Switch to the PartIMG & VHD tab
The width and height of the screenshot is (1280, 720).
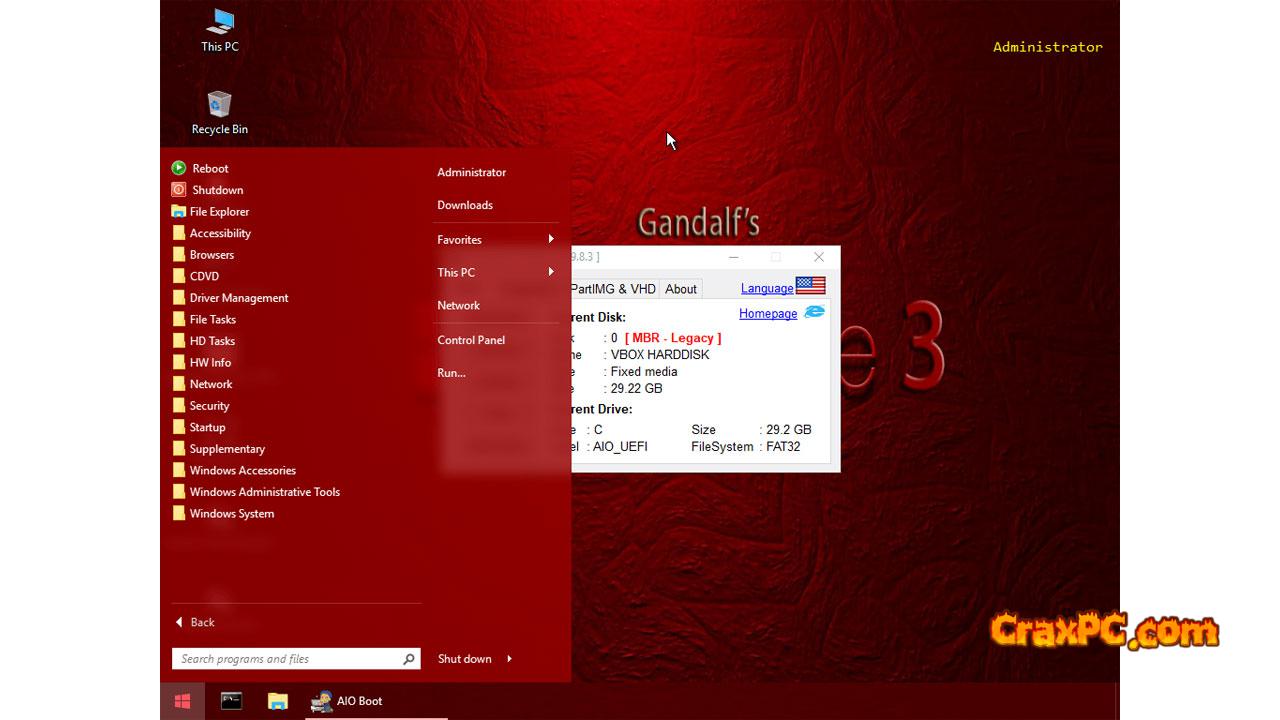[614, 289]
